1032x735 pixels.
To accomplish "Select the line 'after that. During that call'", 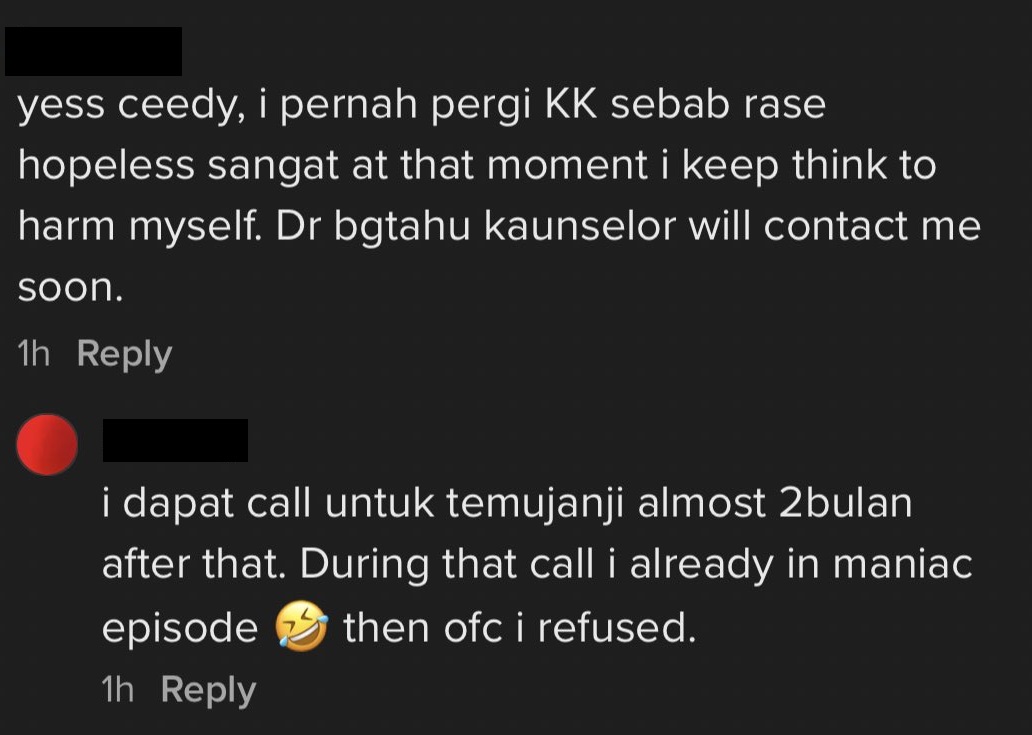I will pos(537,564).
